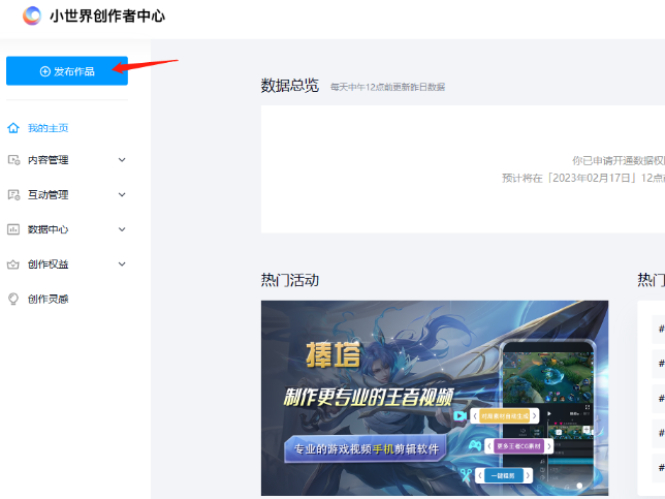Click the 创作权益 crown icon
Image resolution: width=665 pixels, height=499 pixels.
[x=13, y=265]
